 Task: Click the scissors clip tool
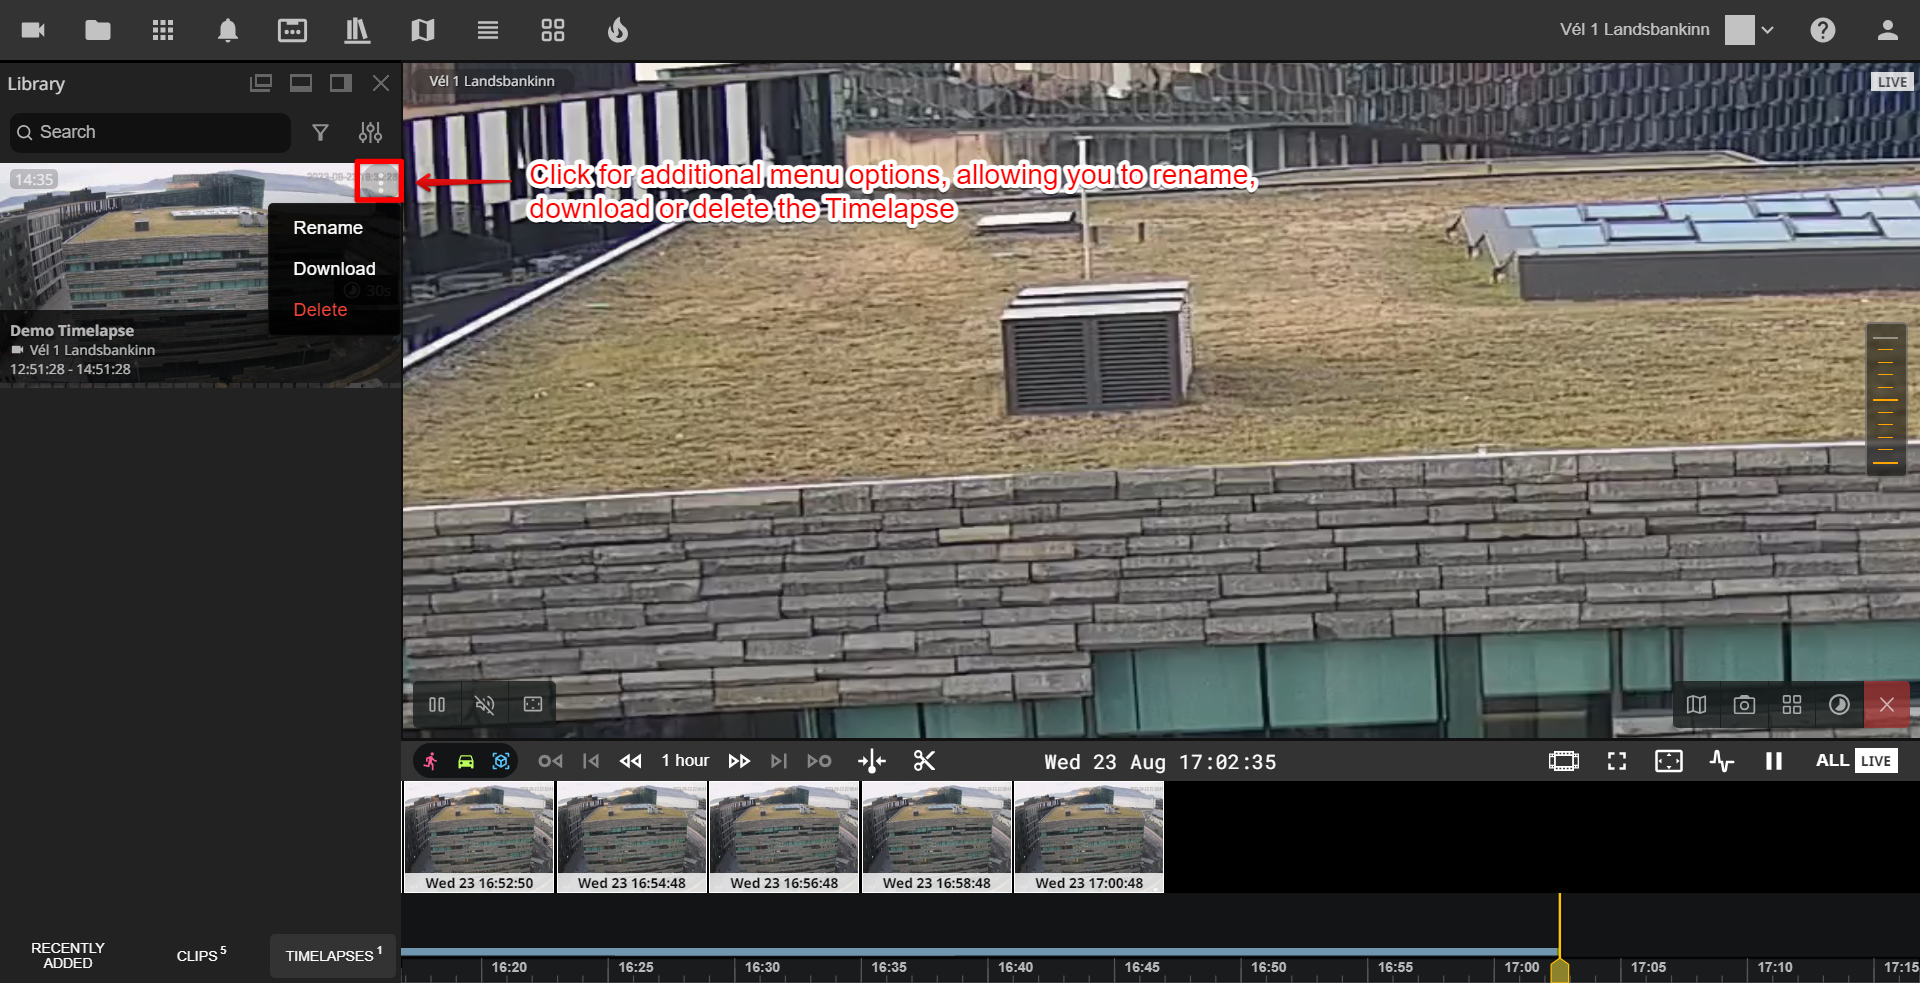[x=924, y=761]
